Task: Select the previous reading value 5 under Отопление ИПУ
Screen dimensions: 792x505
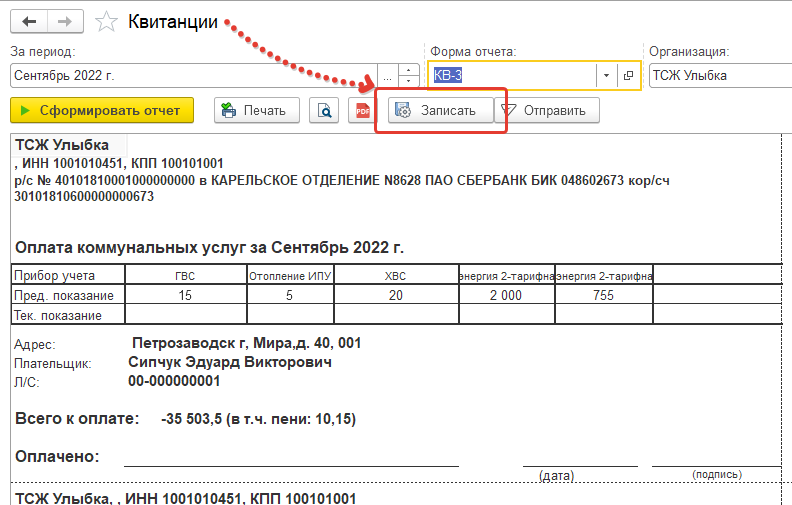Action: [290, 295]
